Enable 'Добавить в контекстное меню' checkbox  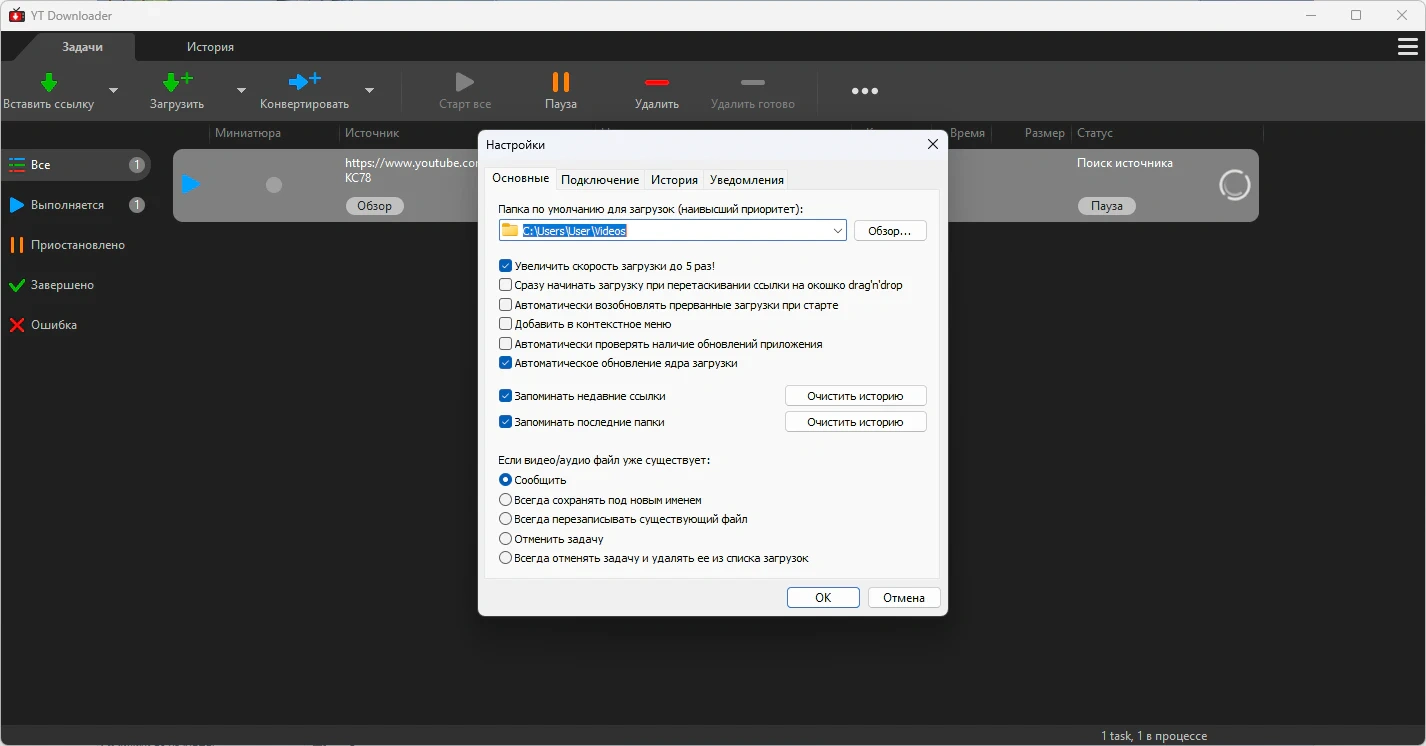tap(506, 324)
